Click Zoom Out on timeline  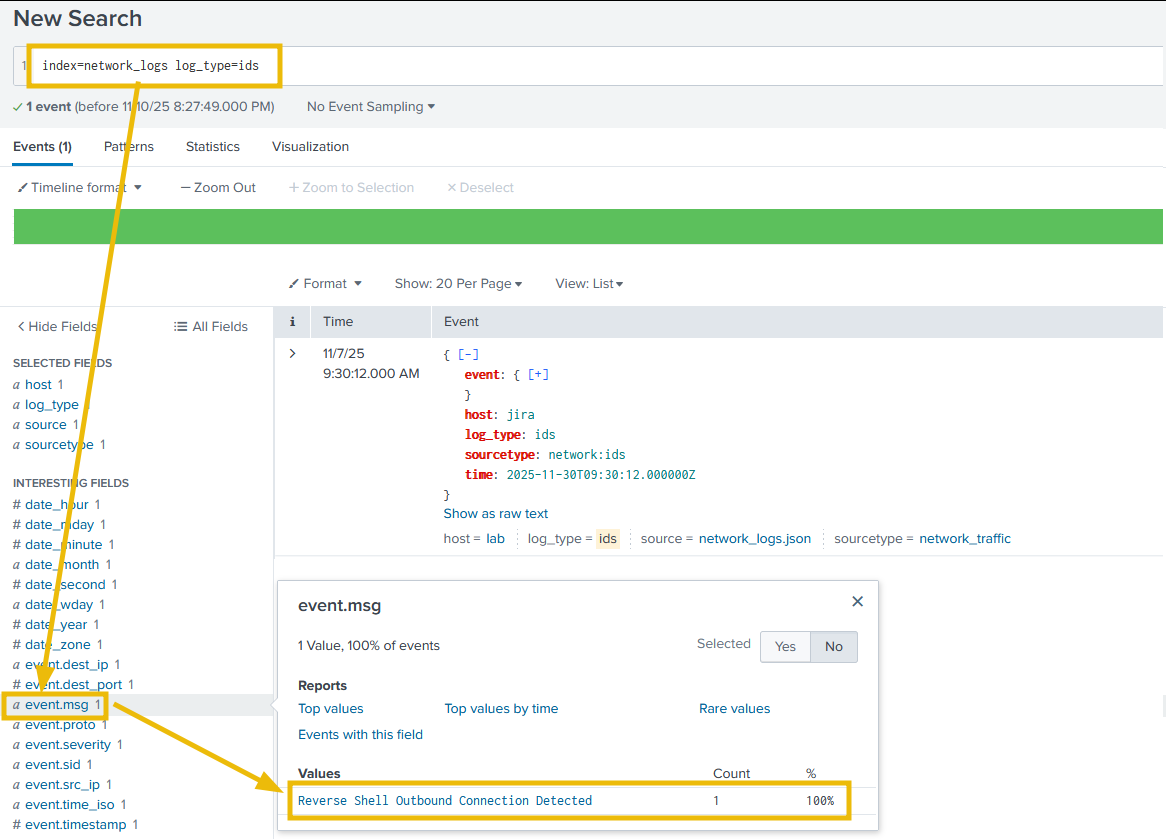[x=218, y=187]
